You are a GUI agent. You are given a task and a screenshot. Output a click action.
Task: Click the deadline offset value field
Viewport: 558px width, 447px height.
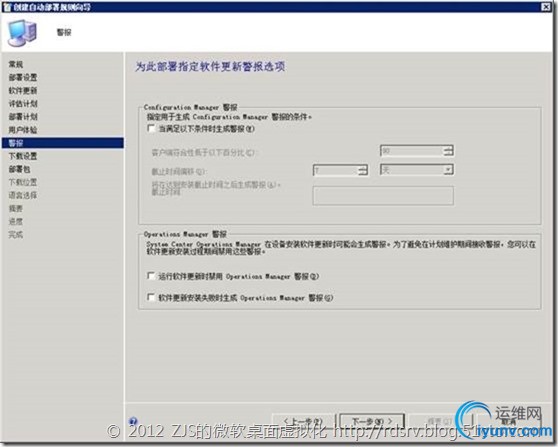(x=336, y=170)
